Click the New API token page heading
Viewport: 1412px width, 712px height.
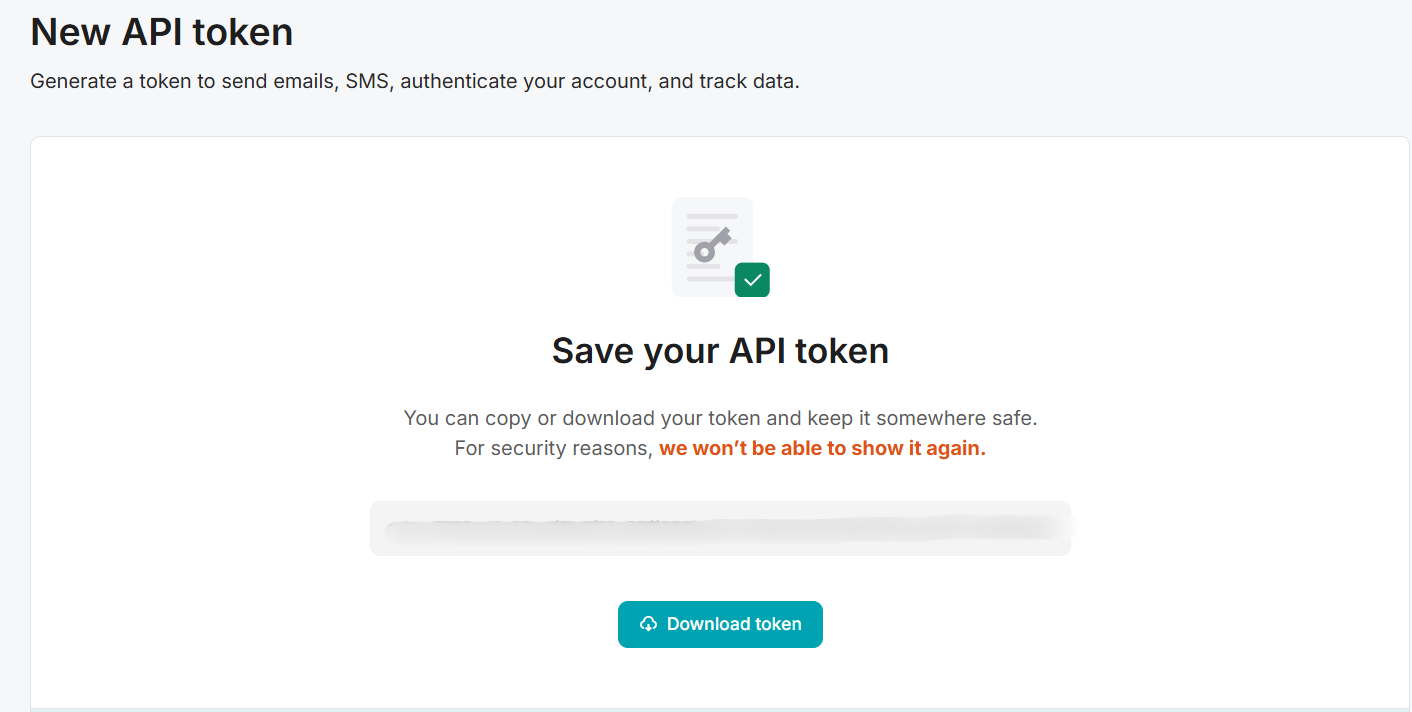[x=162, y=31]
